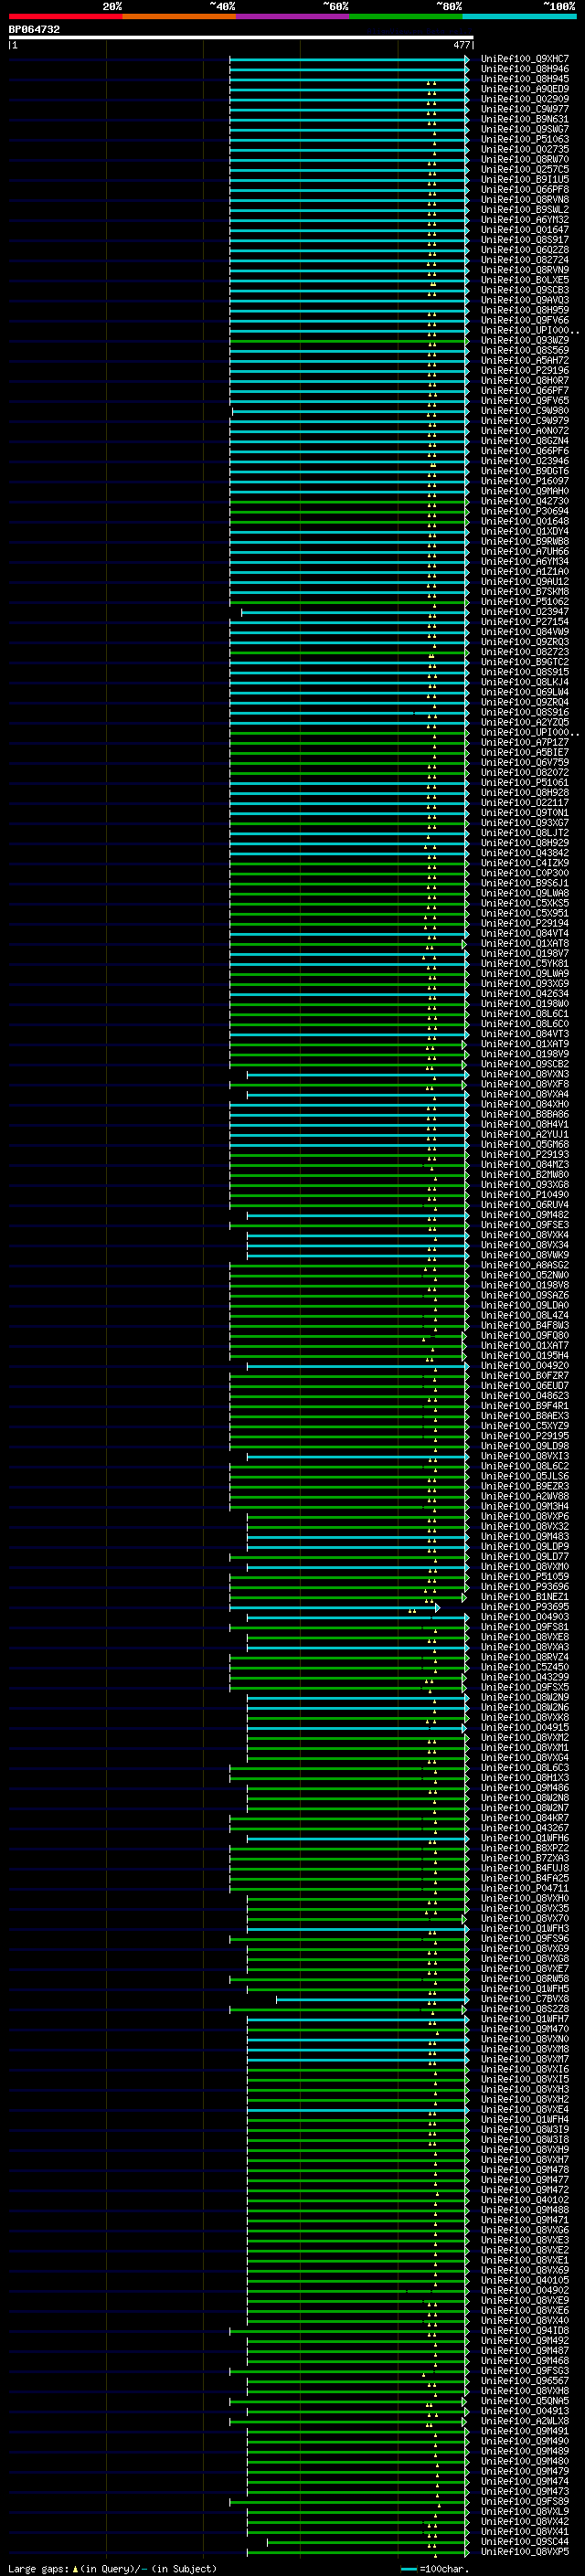Screen dimensions: 585x2576
Task: Click the purple ~60% identity legend segment
Action: pos(292,16)
